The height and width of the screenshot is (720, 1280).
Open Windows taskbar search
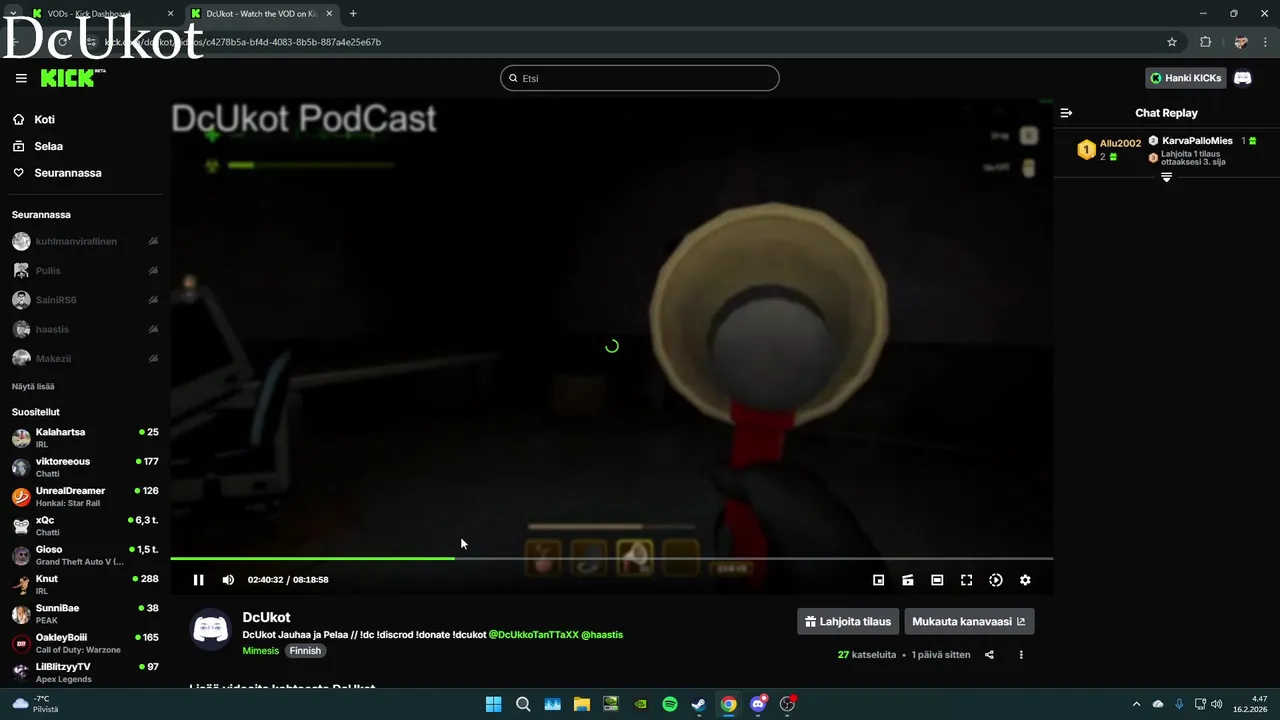click(523, 704)
